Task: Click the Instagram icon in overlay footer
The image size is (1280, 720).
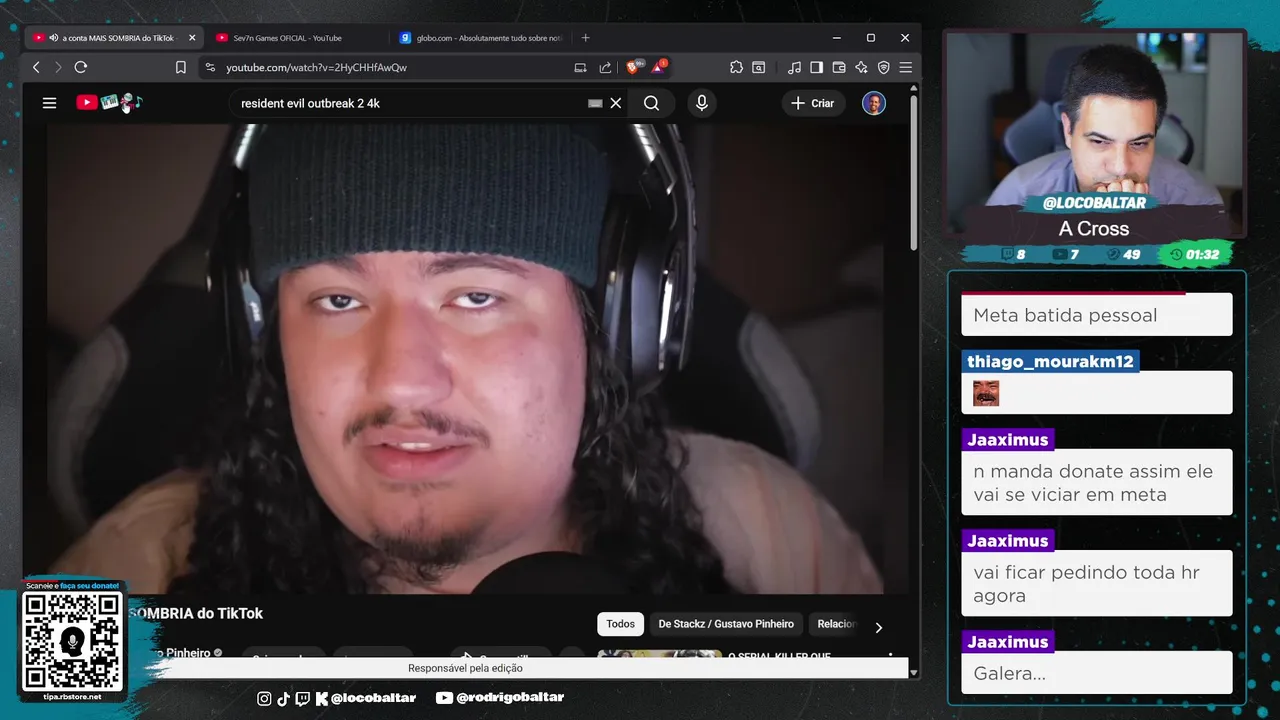Action: coord(264,698)
